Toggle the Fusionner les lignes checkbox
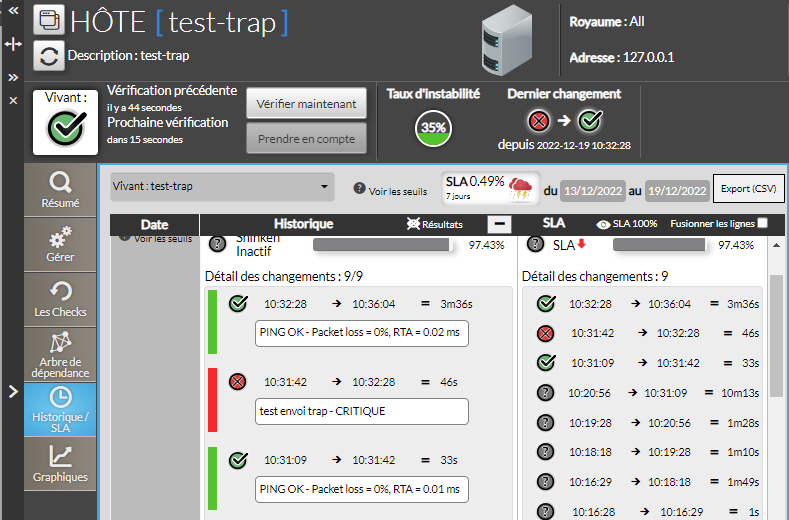This screenshot has height=520, width=789. 763,224
